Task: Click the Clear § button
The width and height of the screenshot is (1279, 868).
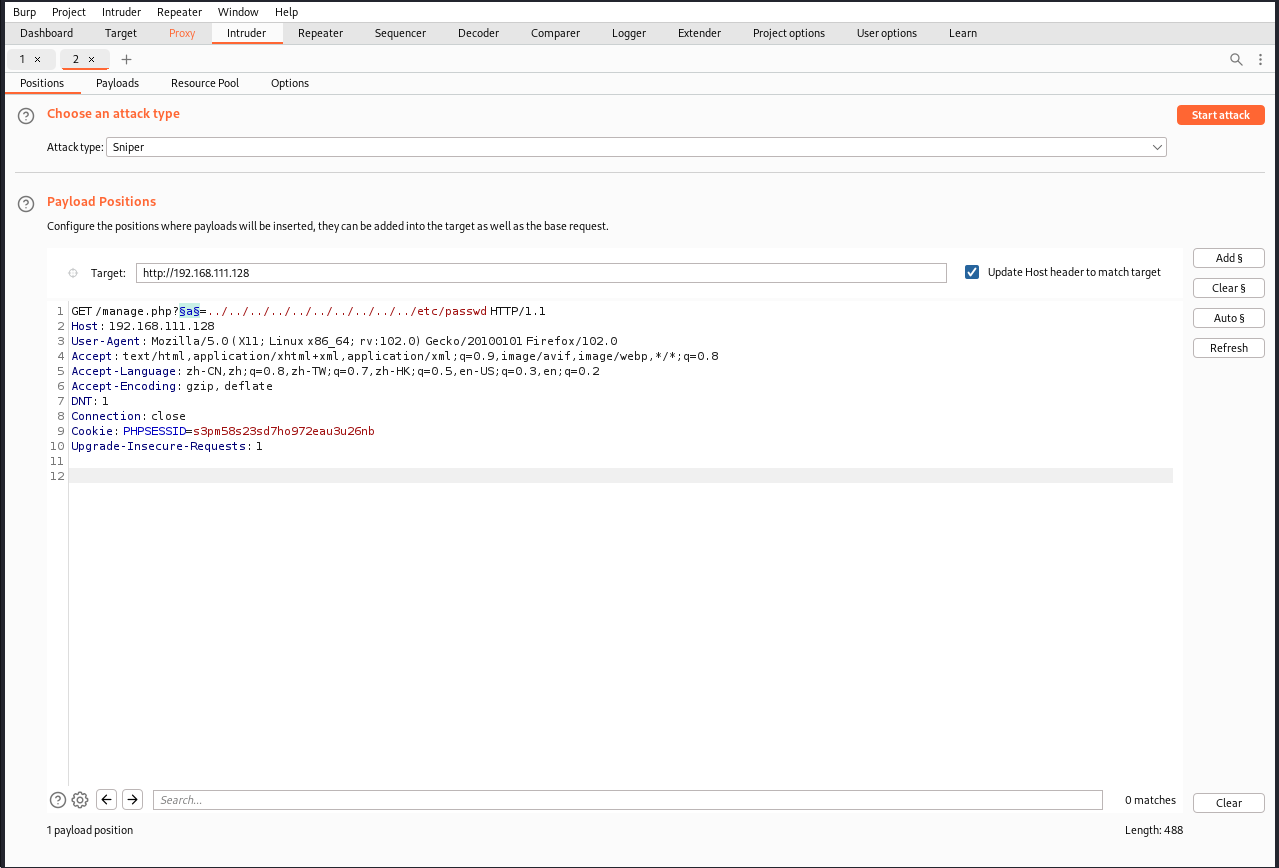Action: (1229, 288)
